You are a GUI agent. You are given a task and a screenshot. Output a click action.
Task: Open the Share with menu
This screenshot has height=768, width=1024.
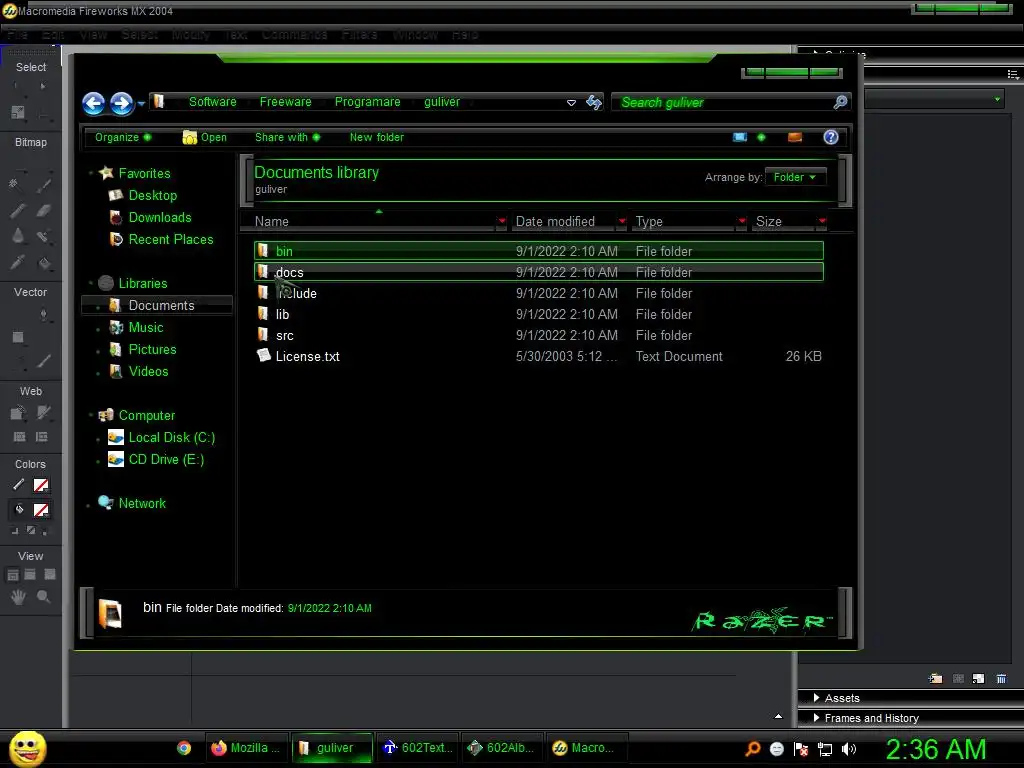[x=287, y=137]
